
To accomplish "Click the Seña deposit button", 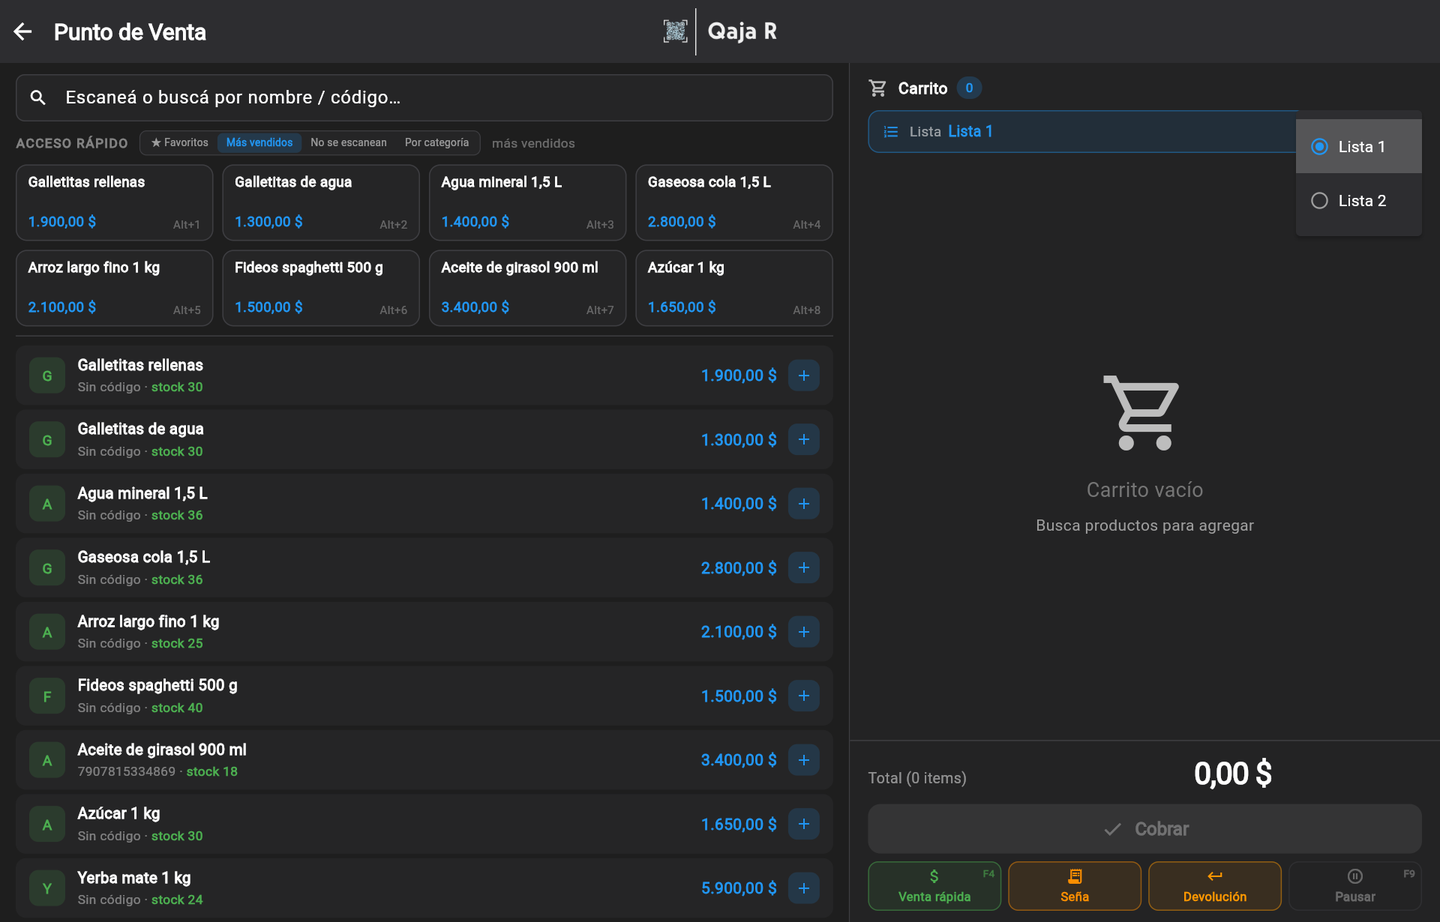I will (1074, 886).
